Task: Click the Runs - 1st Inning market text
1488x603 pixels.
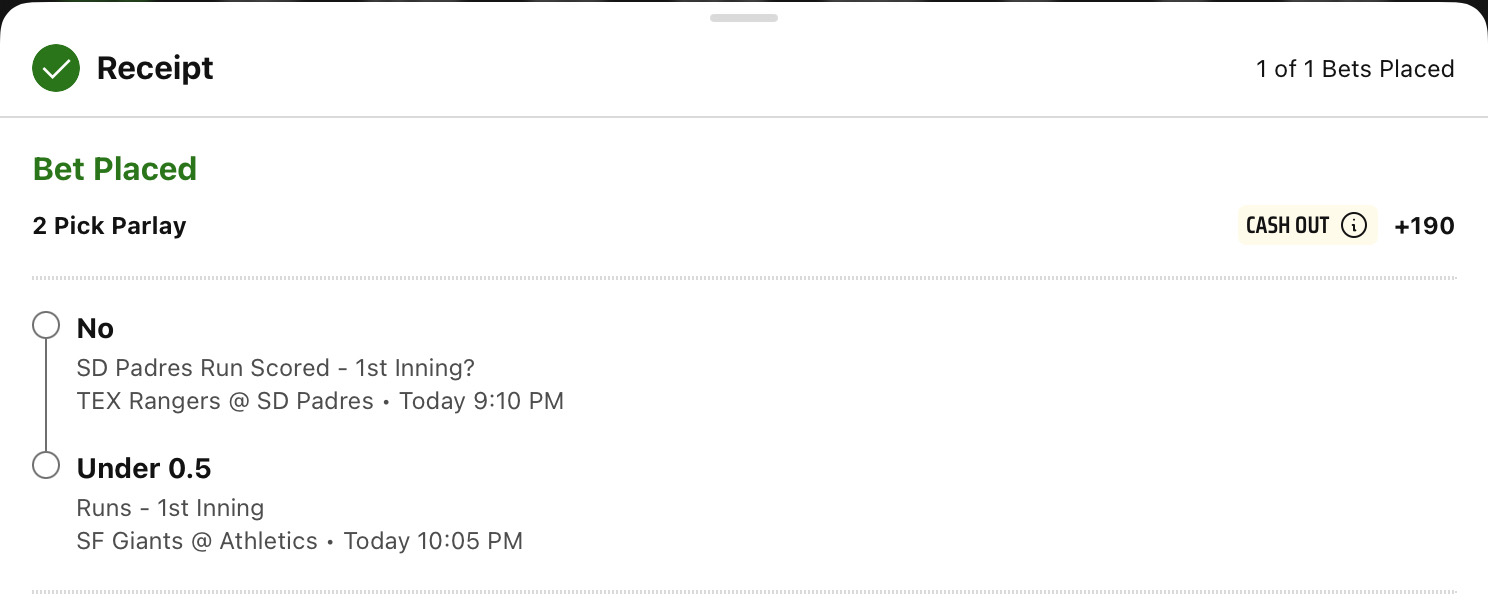Action: [170, 508]
